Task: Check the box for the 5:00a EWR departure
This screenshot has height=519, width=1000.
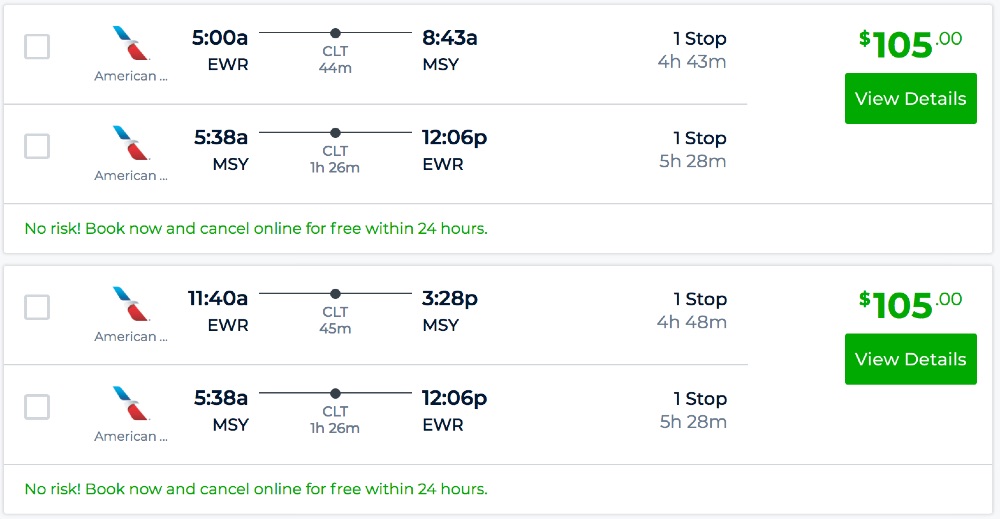Action: point(37,46)
